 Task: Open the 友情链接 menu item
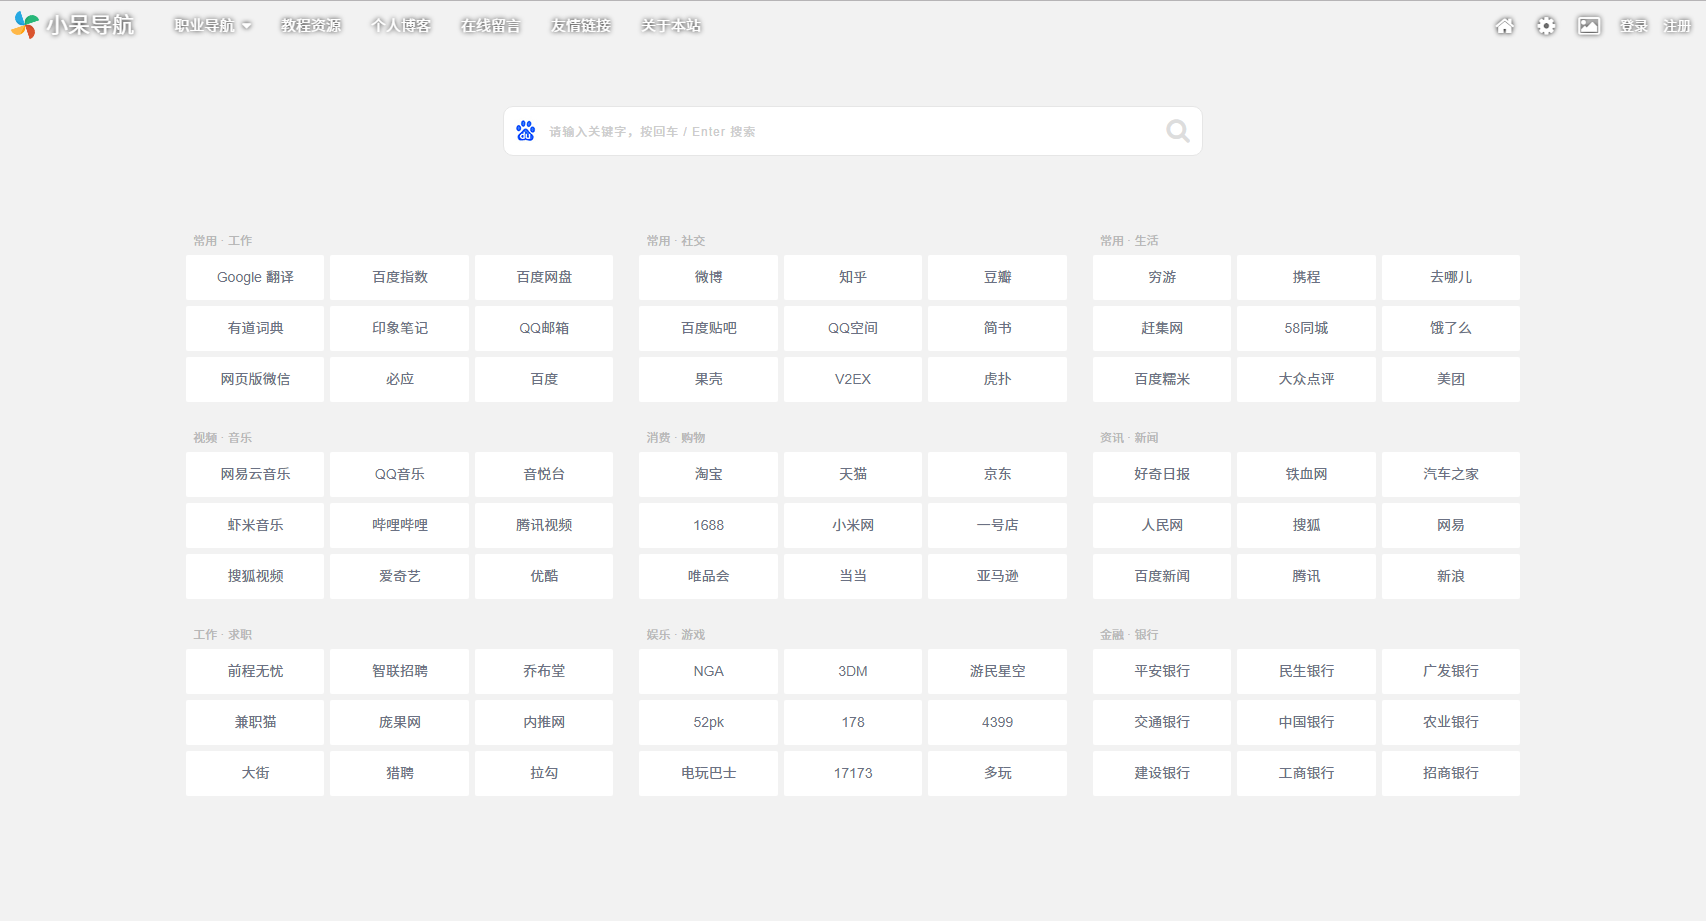581,26
